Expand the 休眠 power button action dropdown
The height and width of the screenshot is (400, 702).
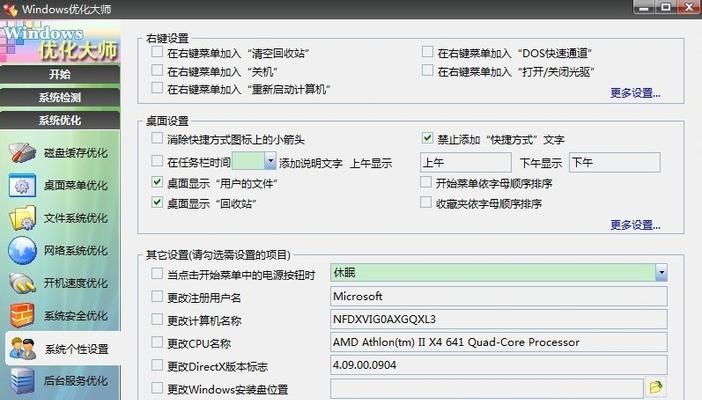[x=661, y=272]
